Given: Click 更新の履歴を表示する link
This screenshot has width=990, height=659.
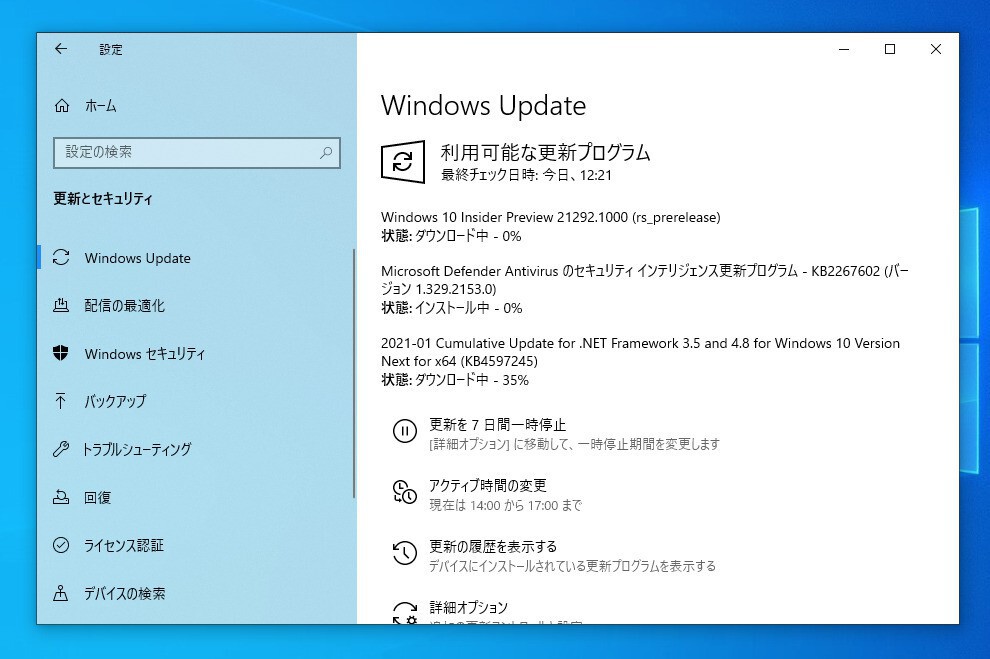Looking at the screenshot, I should pos(493,546).
